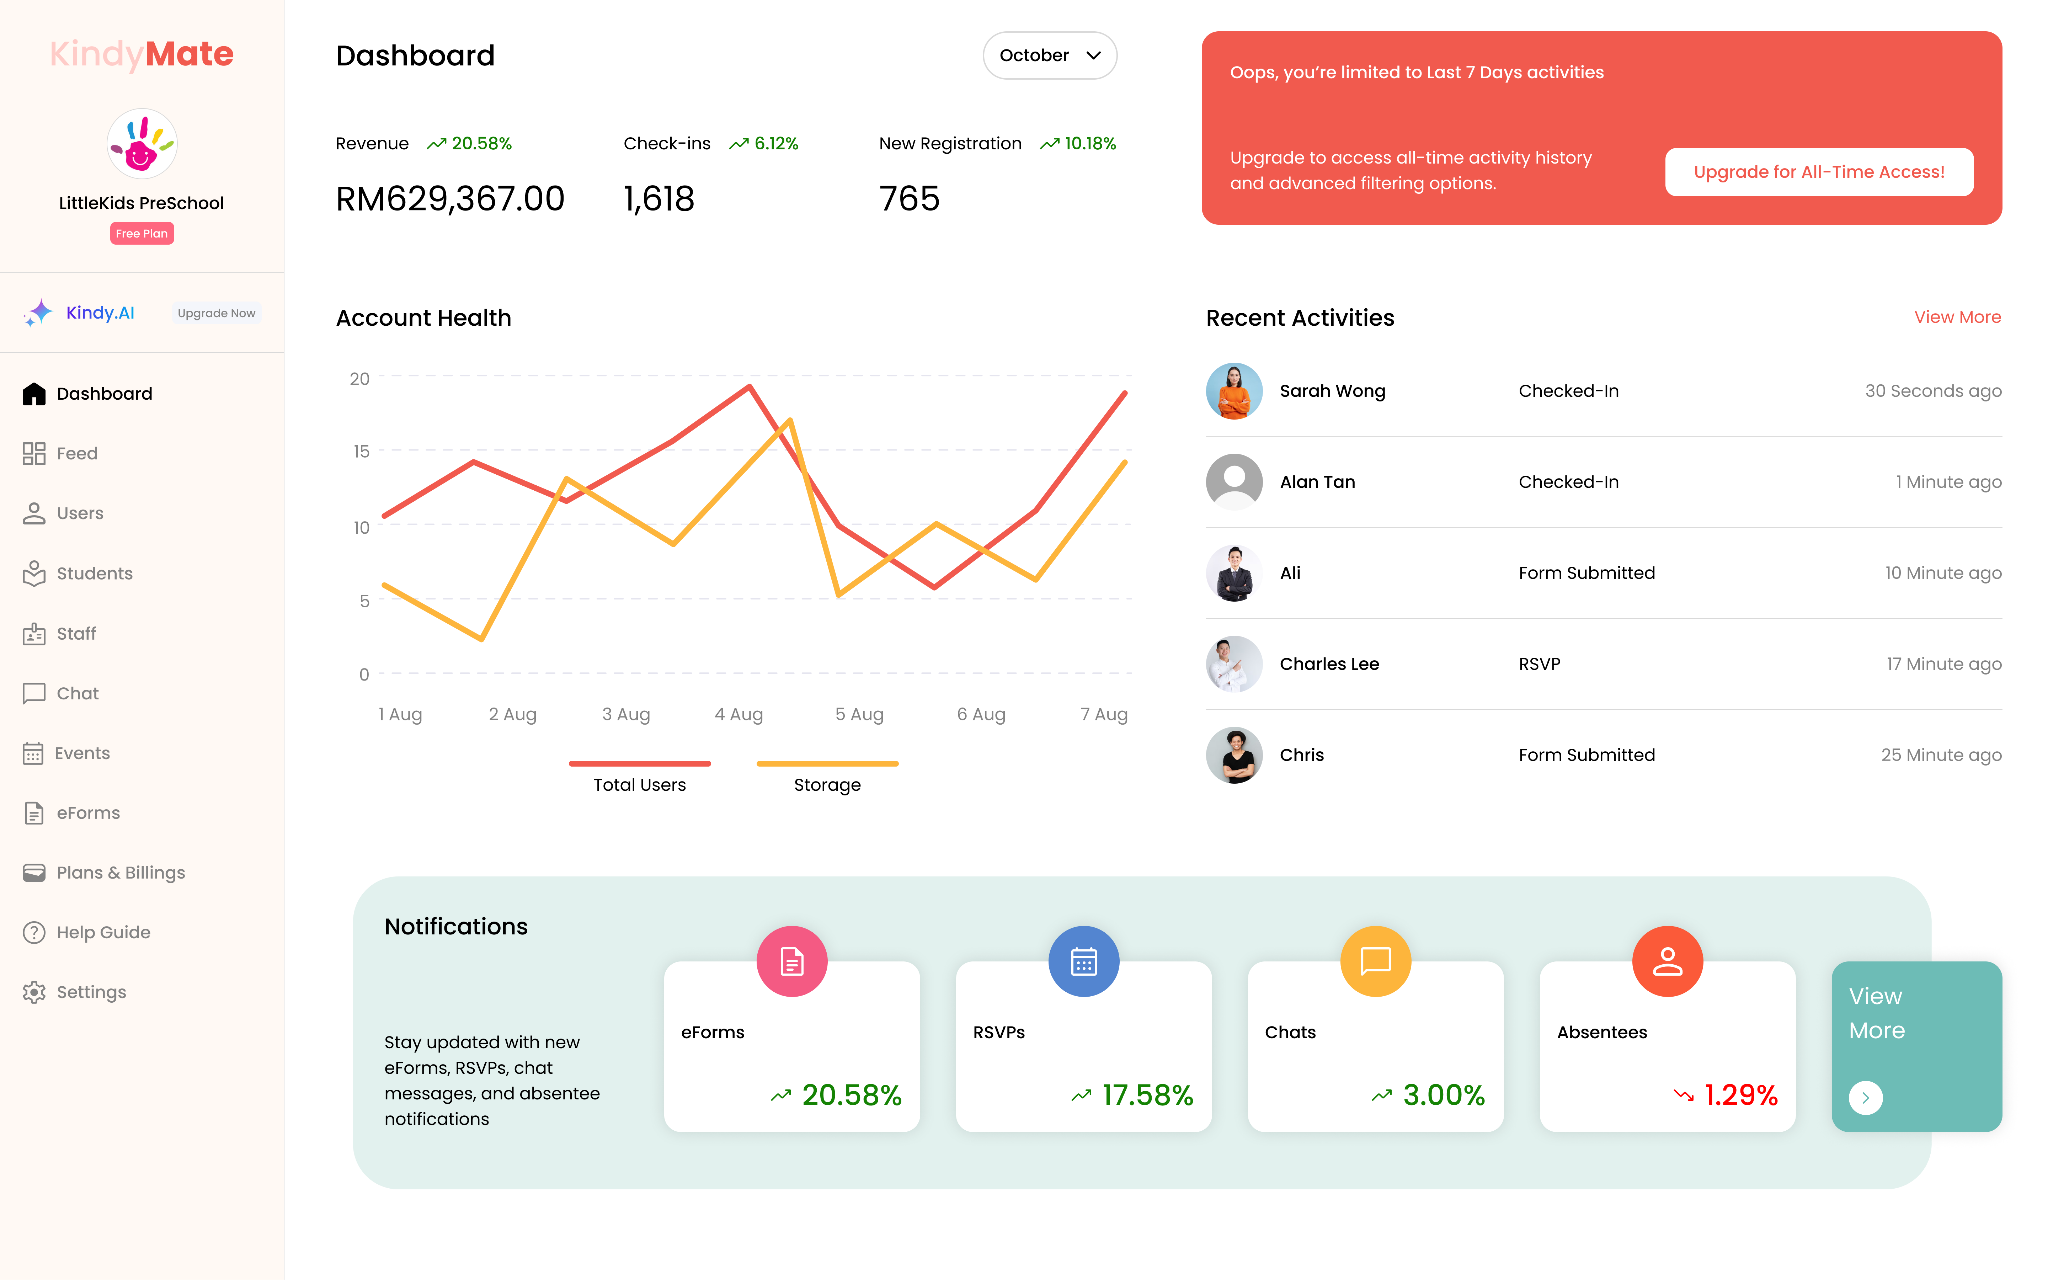Click Charles Lee's profile avatar
Viewport: 2048px width, 1280px height.
pyautogui.click(x=1234, y=664)
